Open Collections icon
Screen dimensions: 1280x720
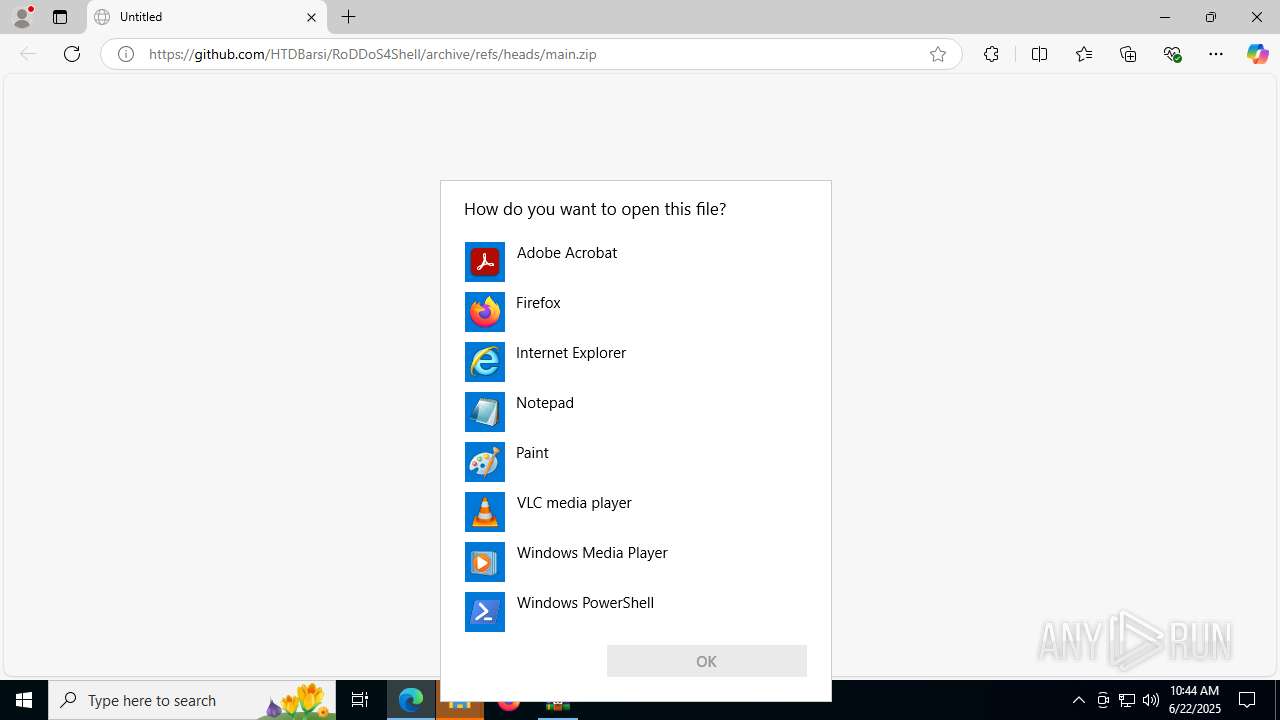(1128, 54)
